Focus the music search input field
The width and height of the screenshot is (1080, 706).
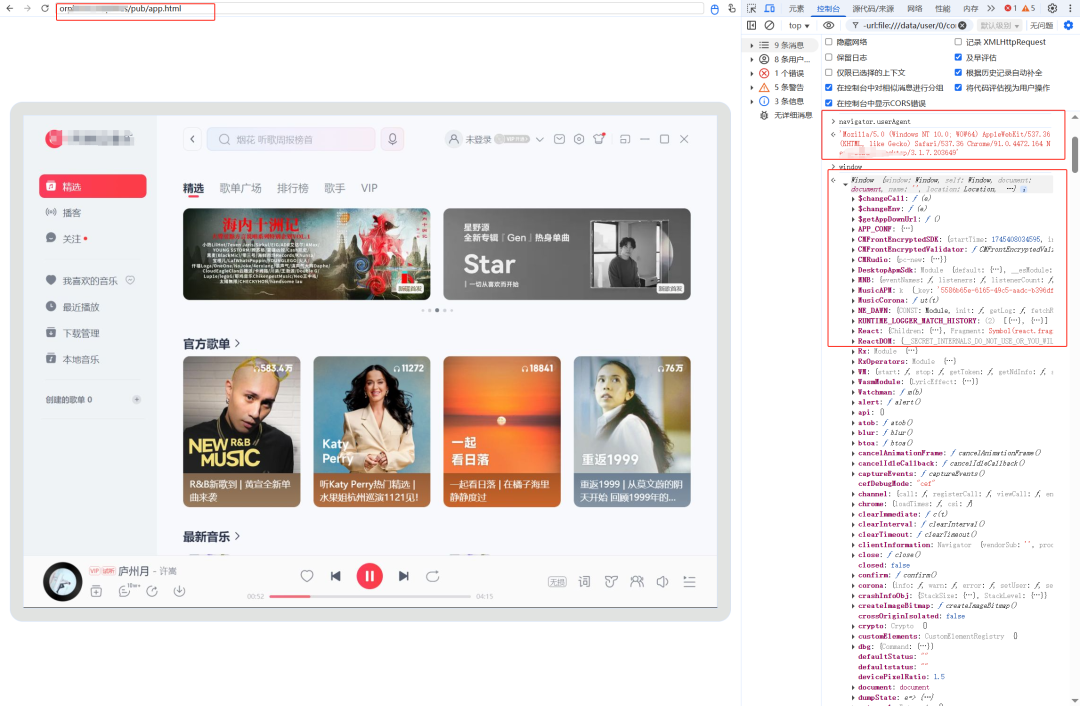pos(291,139)
